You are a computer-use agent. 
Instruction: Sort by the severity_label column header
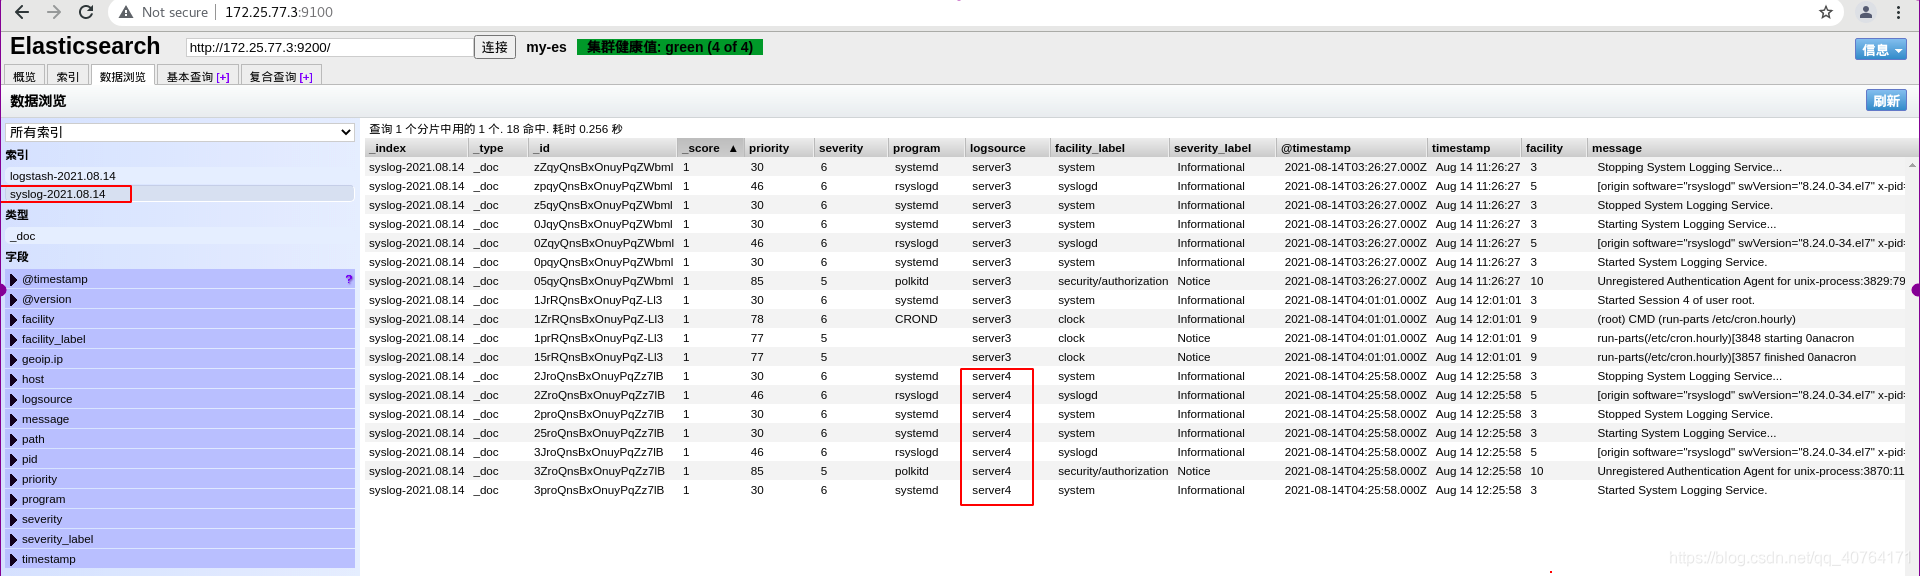[x=1223, y=148]
